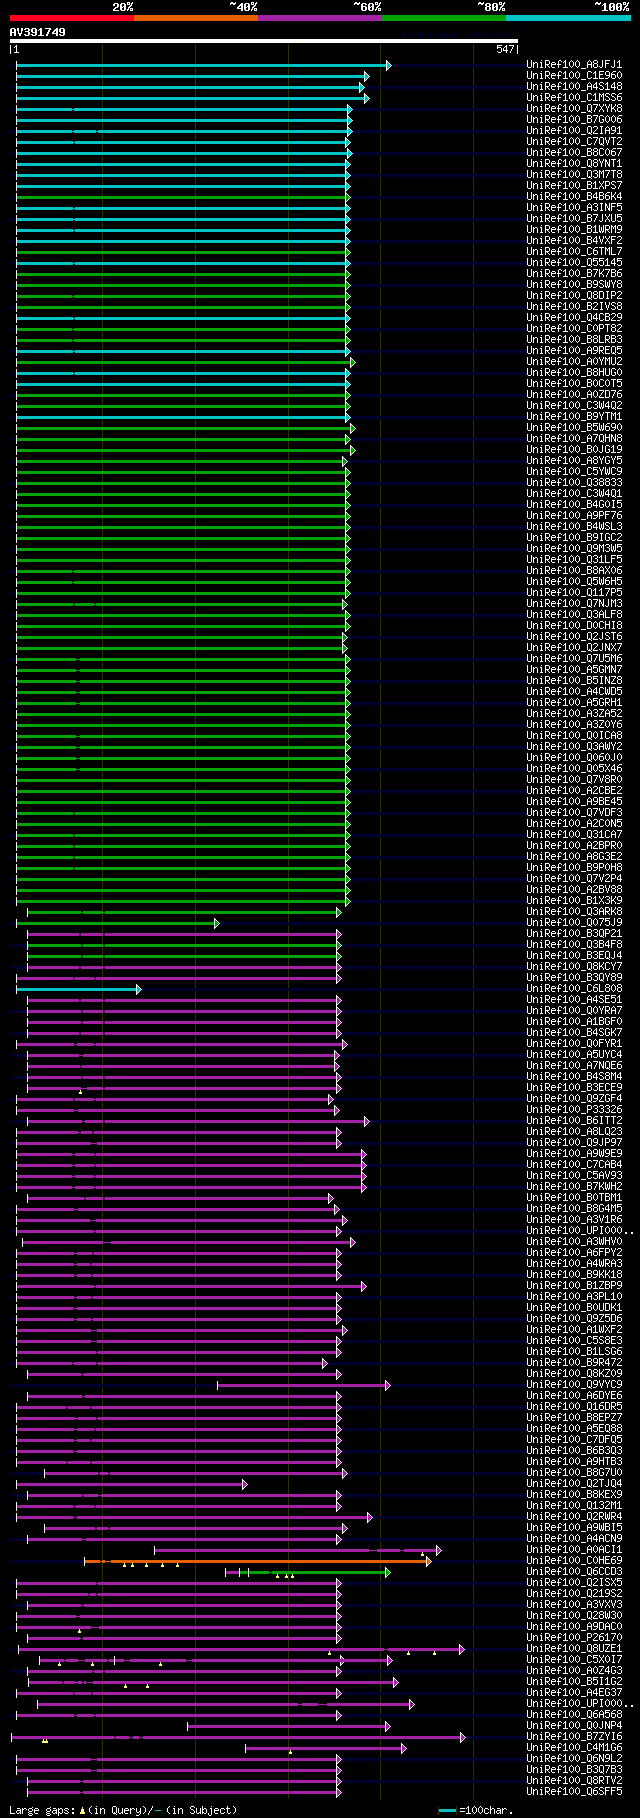Image resolution: width=640 pixels, height=1818 pixels.
Task: Open hit UniRef100_Q7XYK8
Action: pos(574,108)
